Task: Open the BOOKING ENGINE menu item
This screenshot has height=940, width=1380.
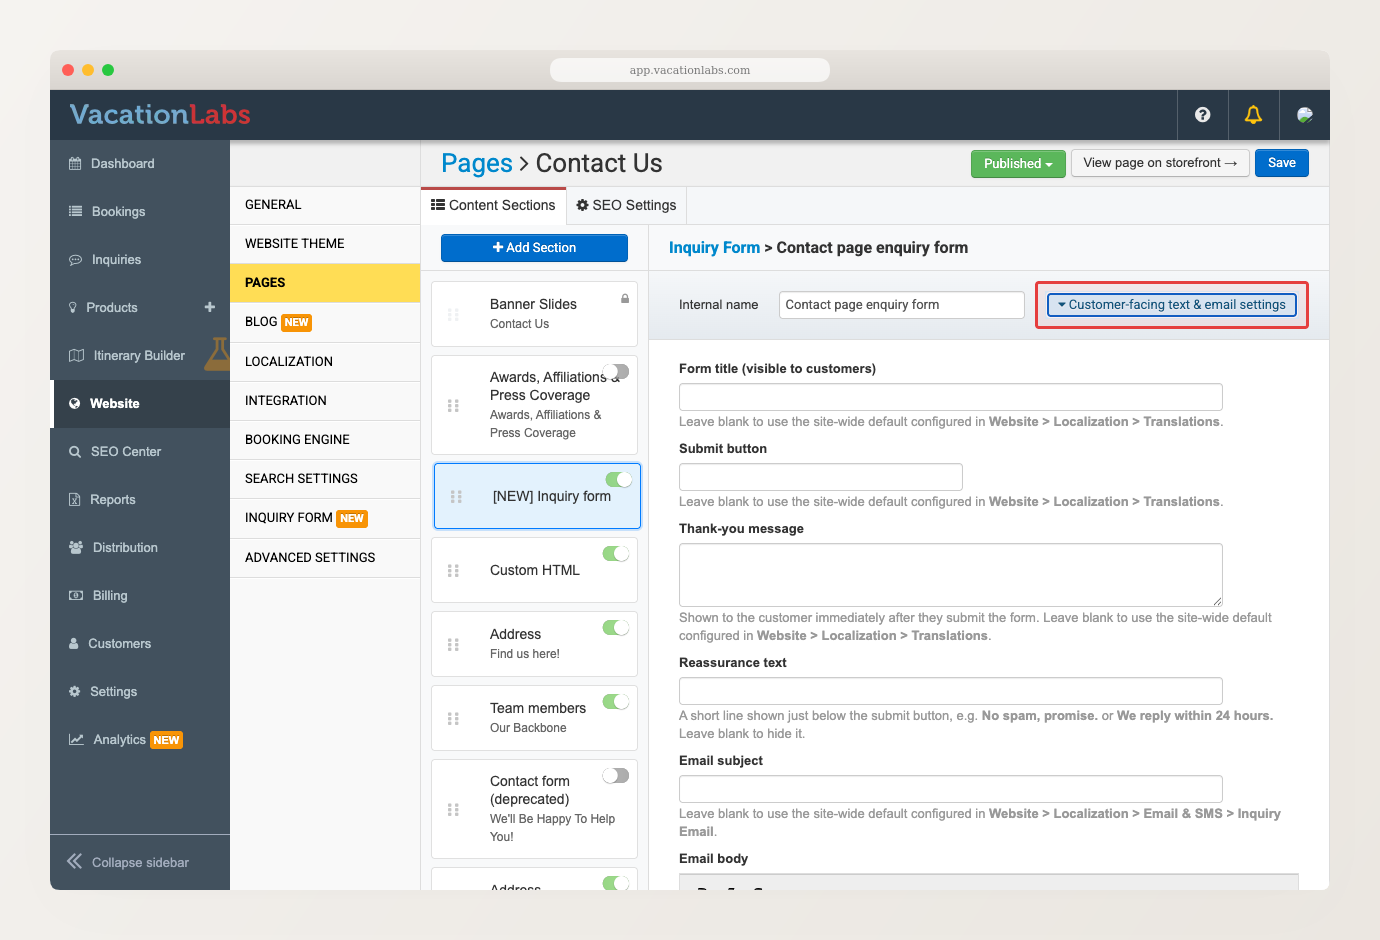Action: tap(325, 440)
